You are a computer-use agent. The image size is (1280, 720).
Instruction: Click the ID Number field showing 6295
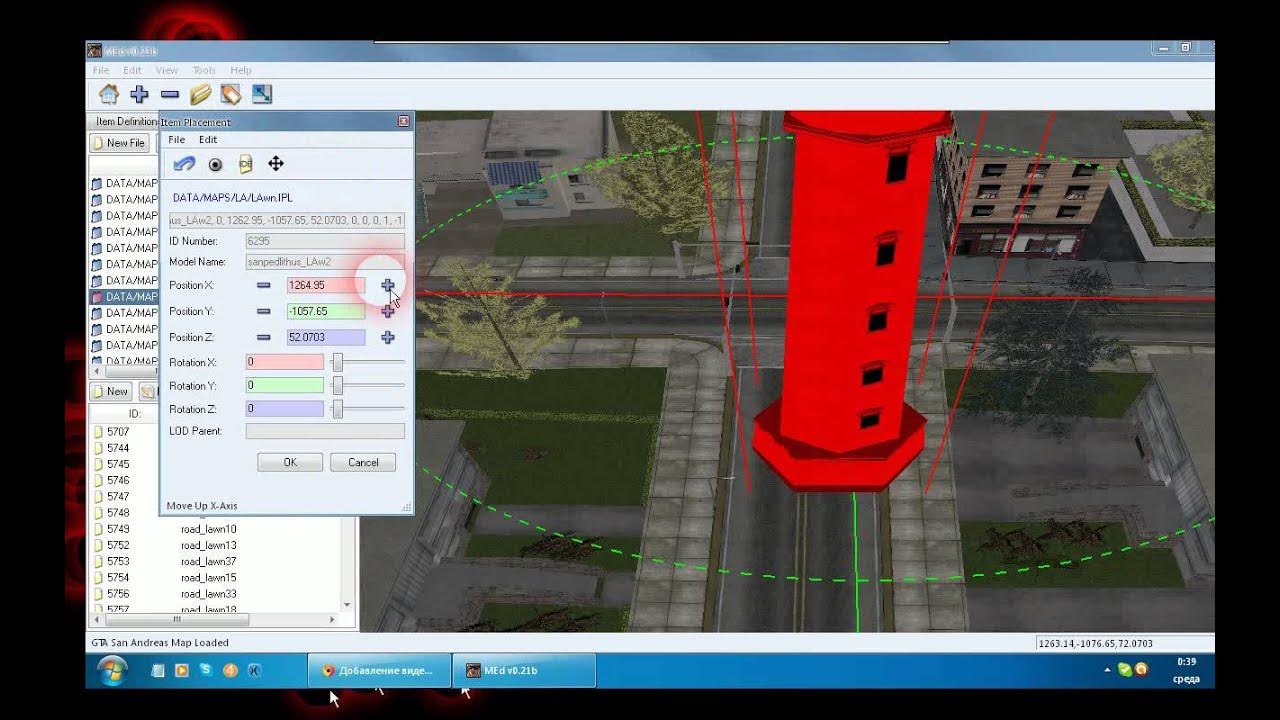[x=325, y=241]
